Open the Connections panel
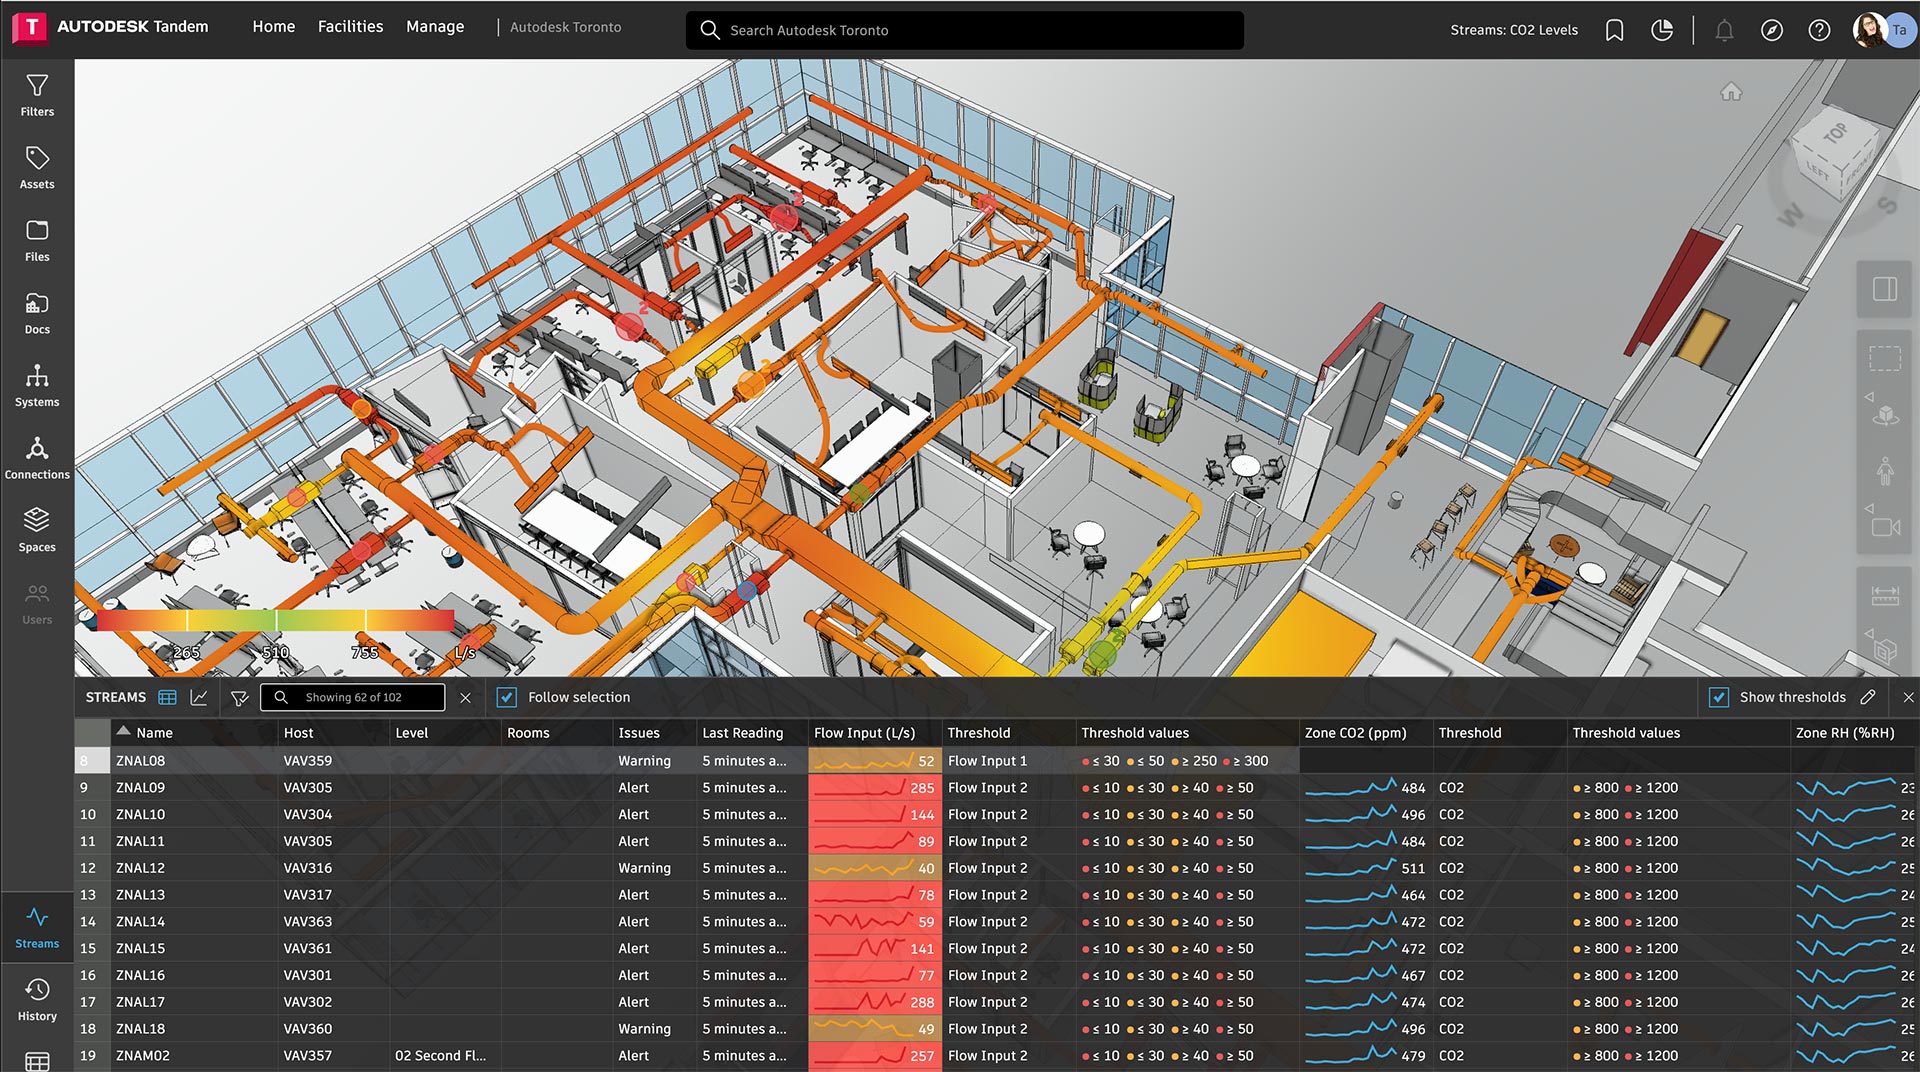This screenshot has height=1072, width=1920. [37, 458]
